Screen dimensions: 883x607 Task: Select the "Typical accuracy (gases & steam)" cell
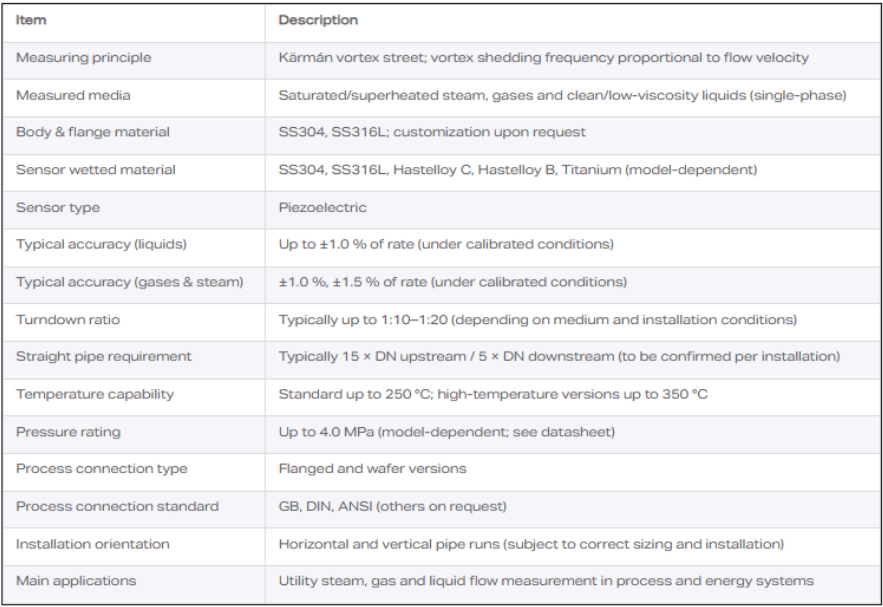coord(129,282)
